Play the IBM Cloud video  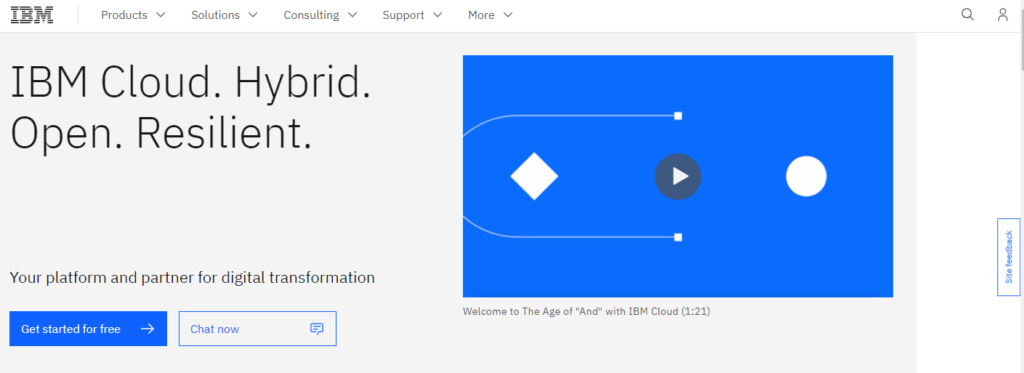tap(678, 176)
